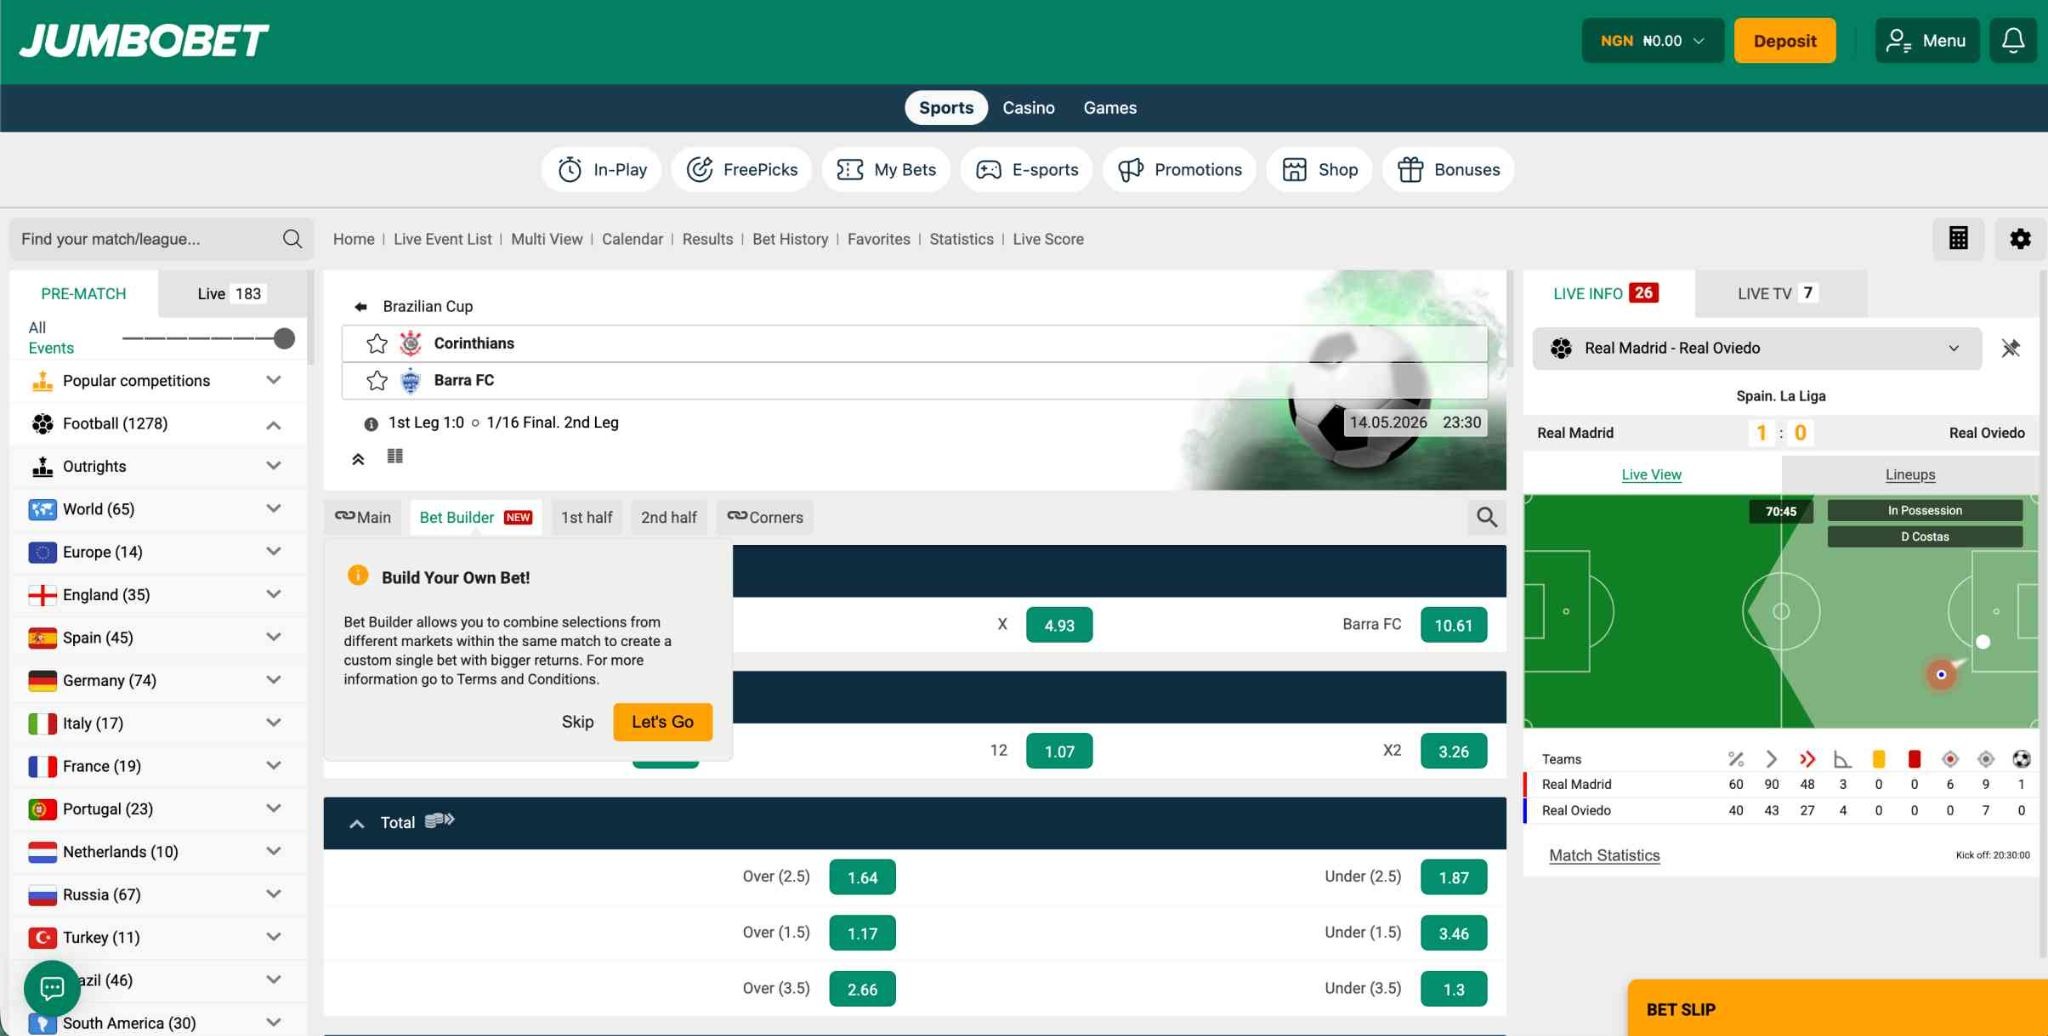Open the live chat bubble
This screenshot has width=2048, height=1036.
[x=52, y=988]
